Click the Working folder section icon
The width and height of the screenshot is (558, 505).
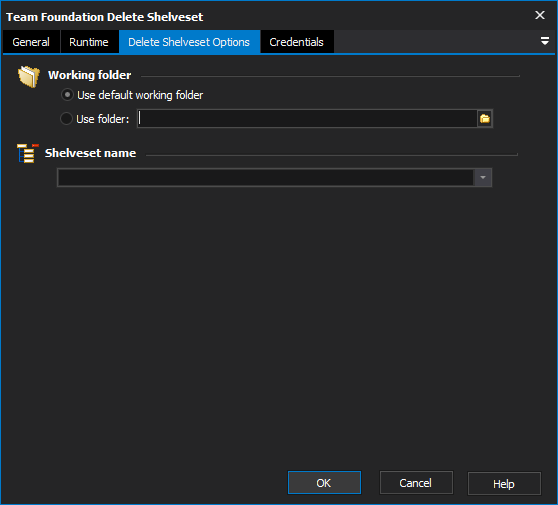(29, 77)
